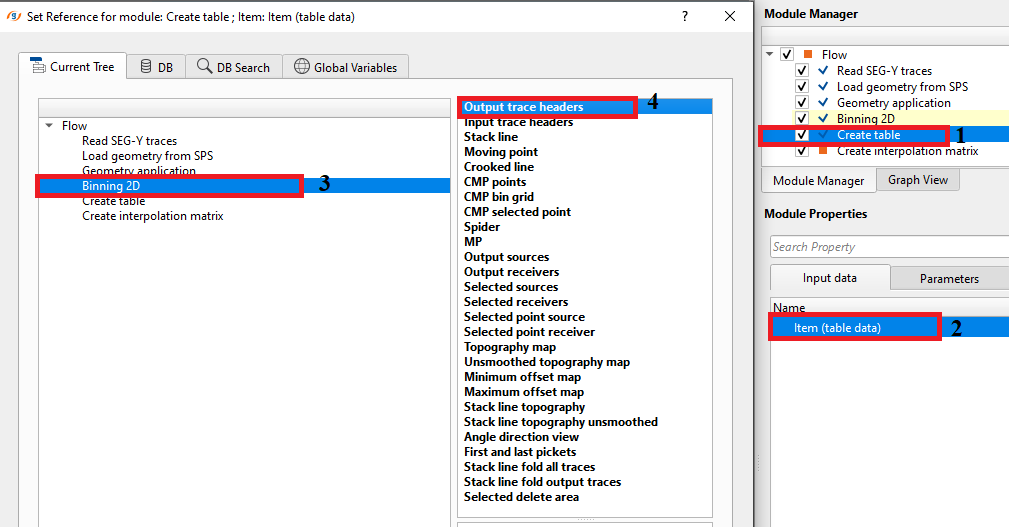Choose Selected receivers item
1009x527 pixels.
[x=516, y=302]
